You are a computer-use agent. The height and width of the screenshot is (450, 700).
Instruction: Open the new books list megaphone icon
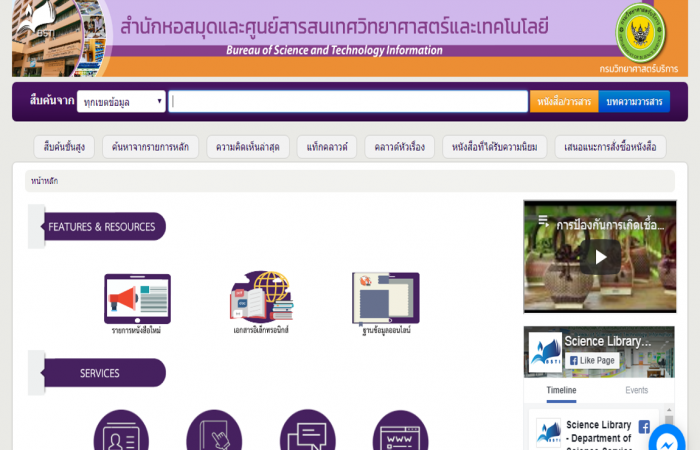pyautogui.click(x=138, y=298)
